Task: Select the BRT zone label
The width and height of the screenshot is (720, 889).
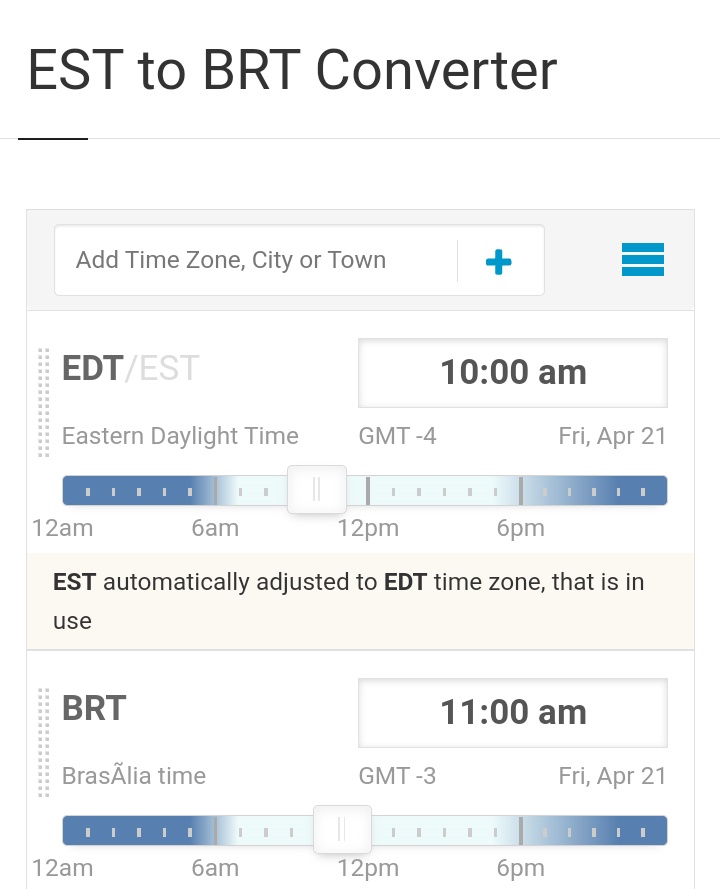Action: (x=94, y=708)
